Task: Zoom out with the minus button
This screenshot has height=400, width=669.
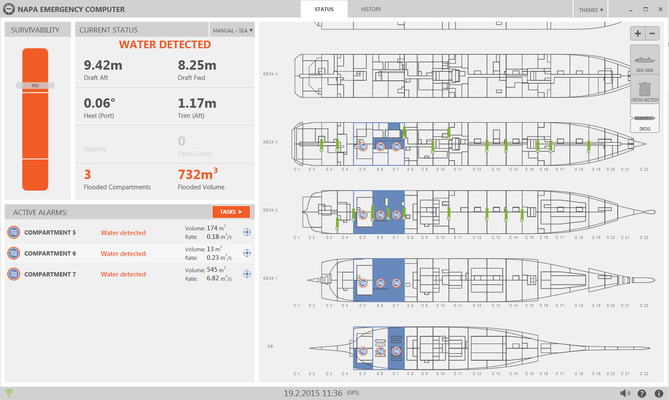Action: pos(652,33)
